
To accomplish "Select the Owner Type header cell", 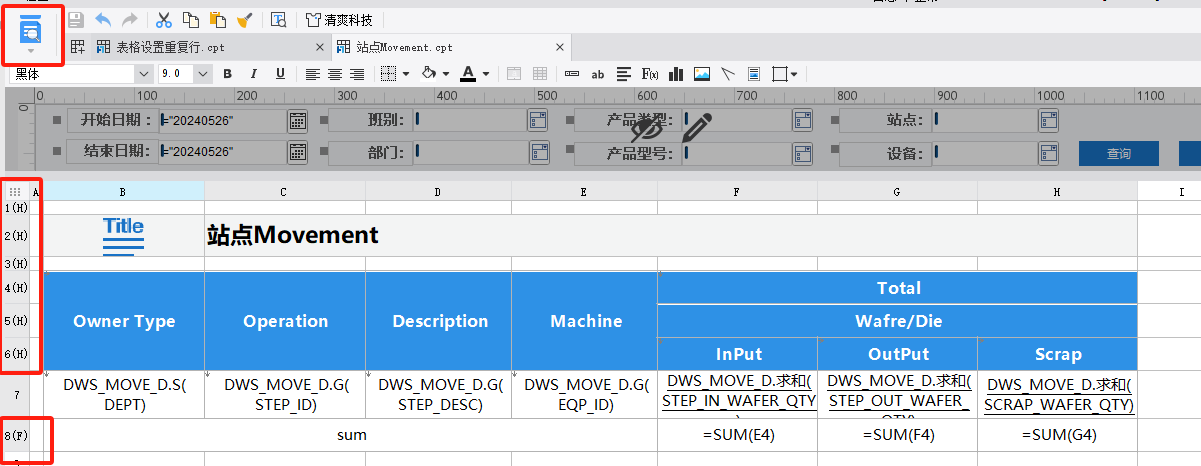I will pyautogui.click(x=124, y=321).
